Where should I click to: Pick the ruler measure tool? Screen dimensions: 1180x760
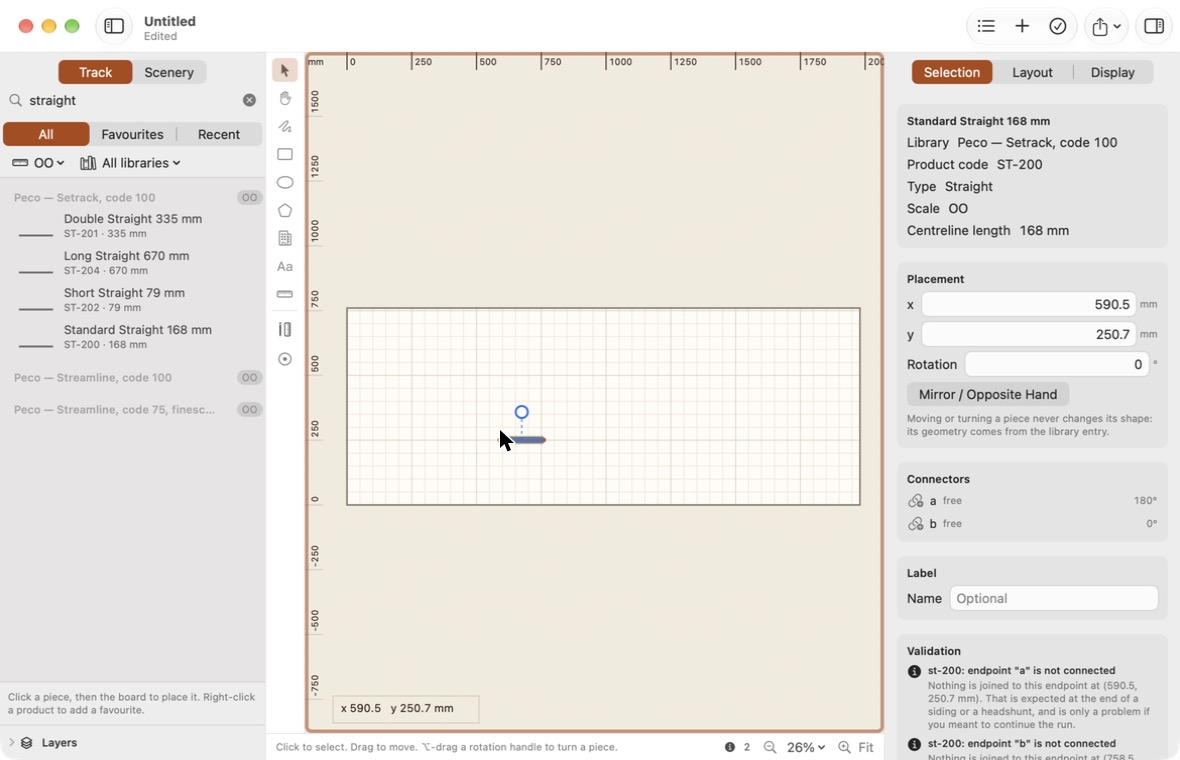point(284,294)
